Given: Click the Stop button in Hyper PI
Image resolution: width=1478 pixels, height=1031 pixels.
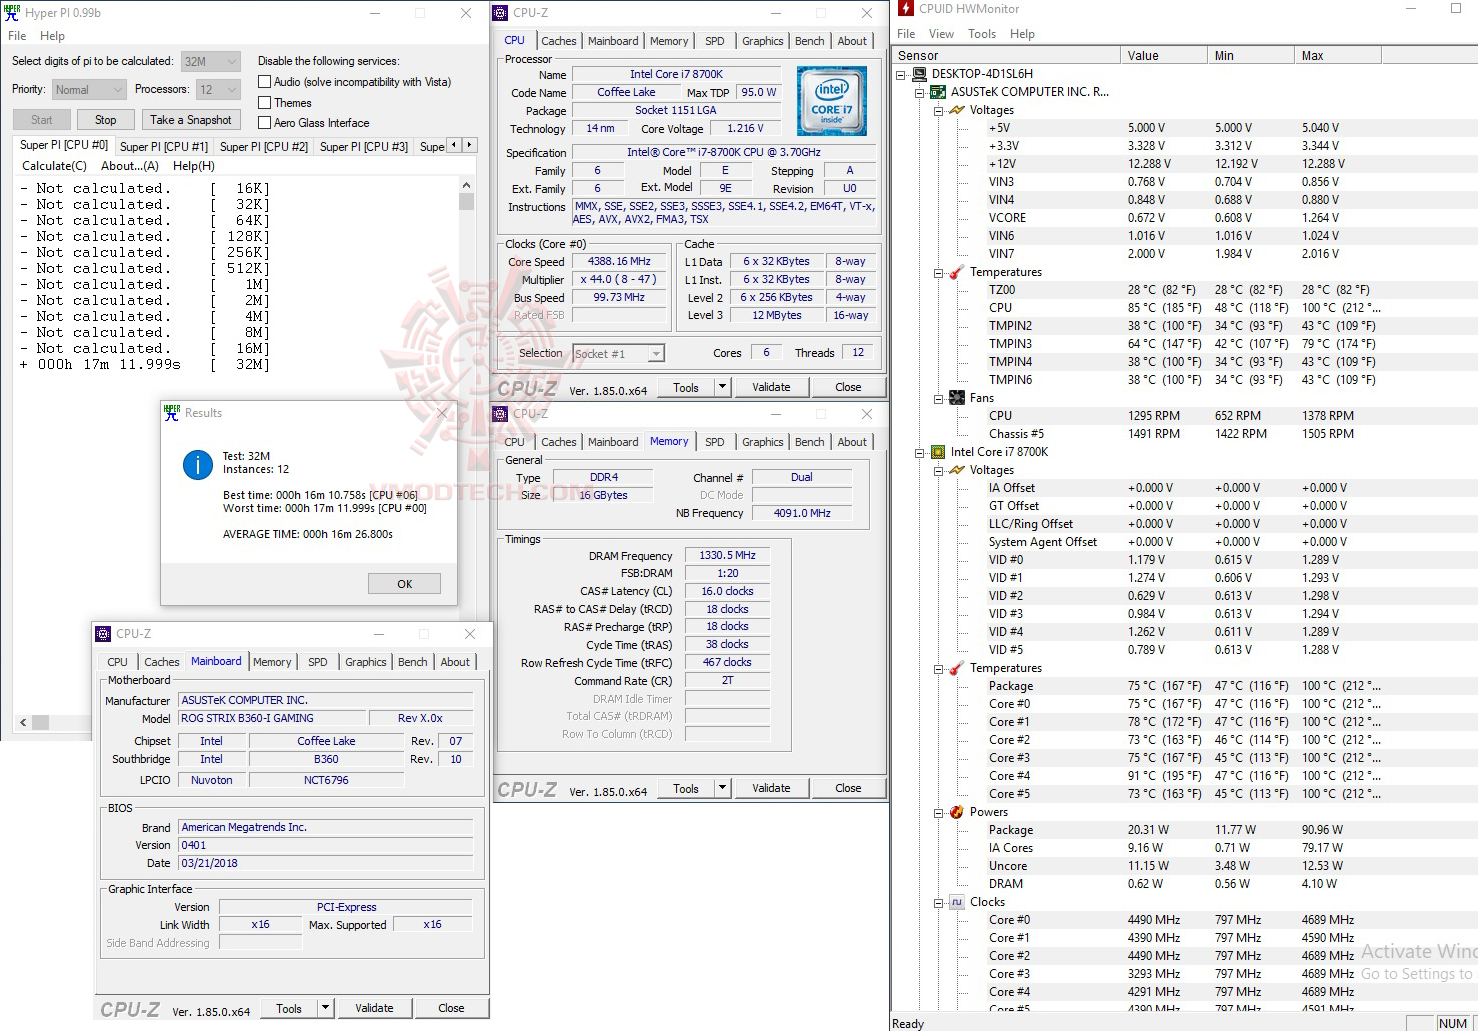Looking at the screenshot, I should (105, 120).
